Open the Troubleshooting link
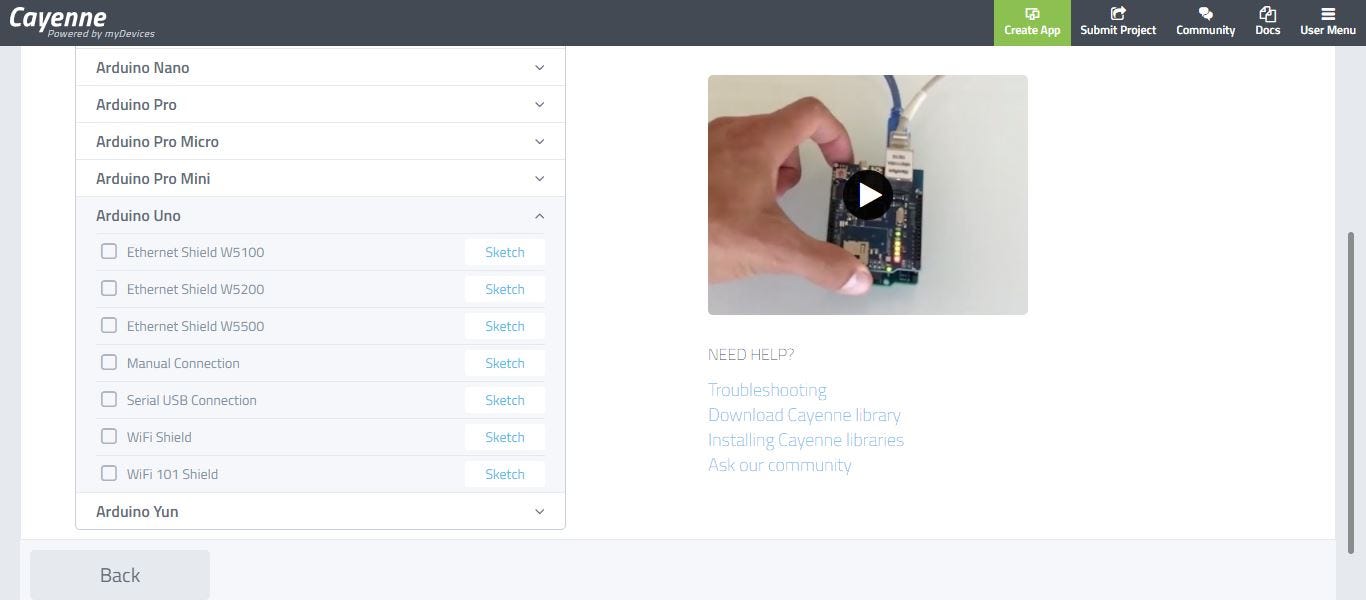Viewport: 1366px width, 600px height. [766, 389]
